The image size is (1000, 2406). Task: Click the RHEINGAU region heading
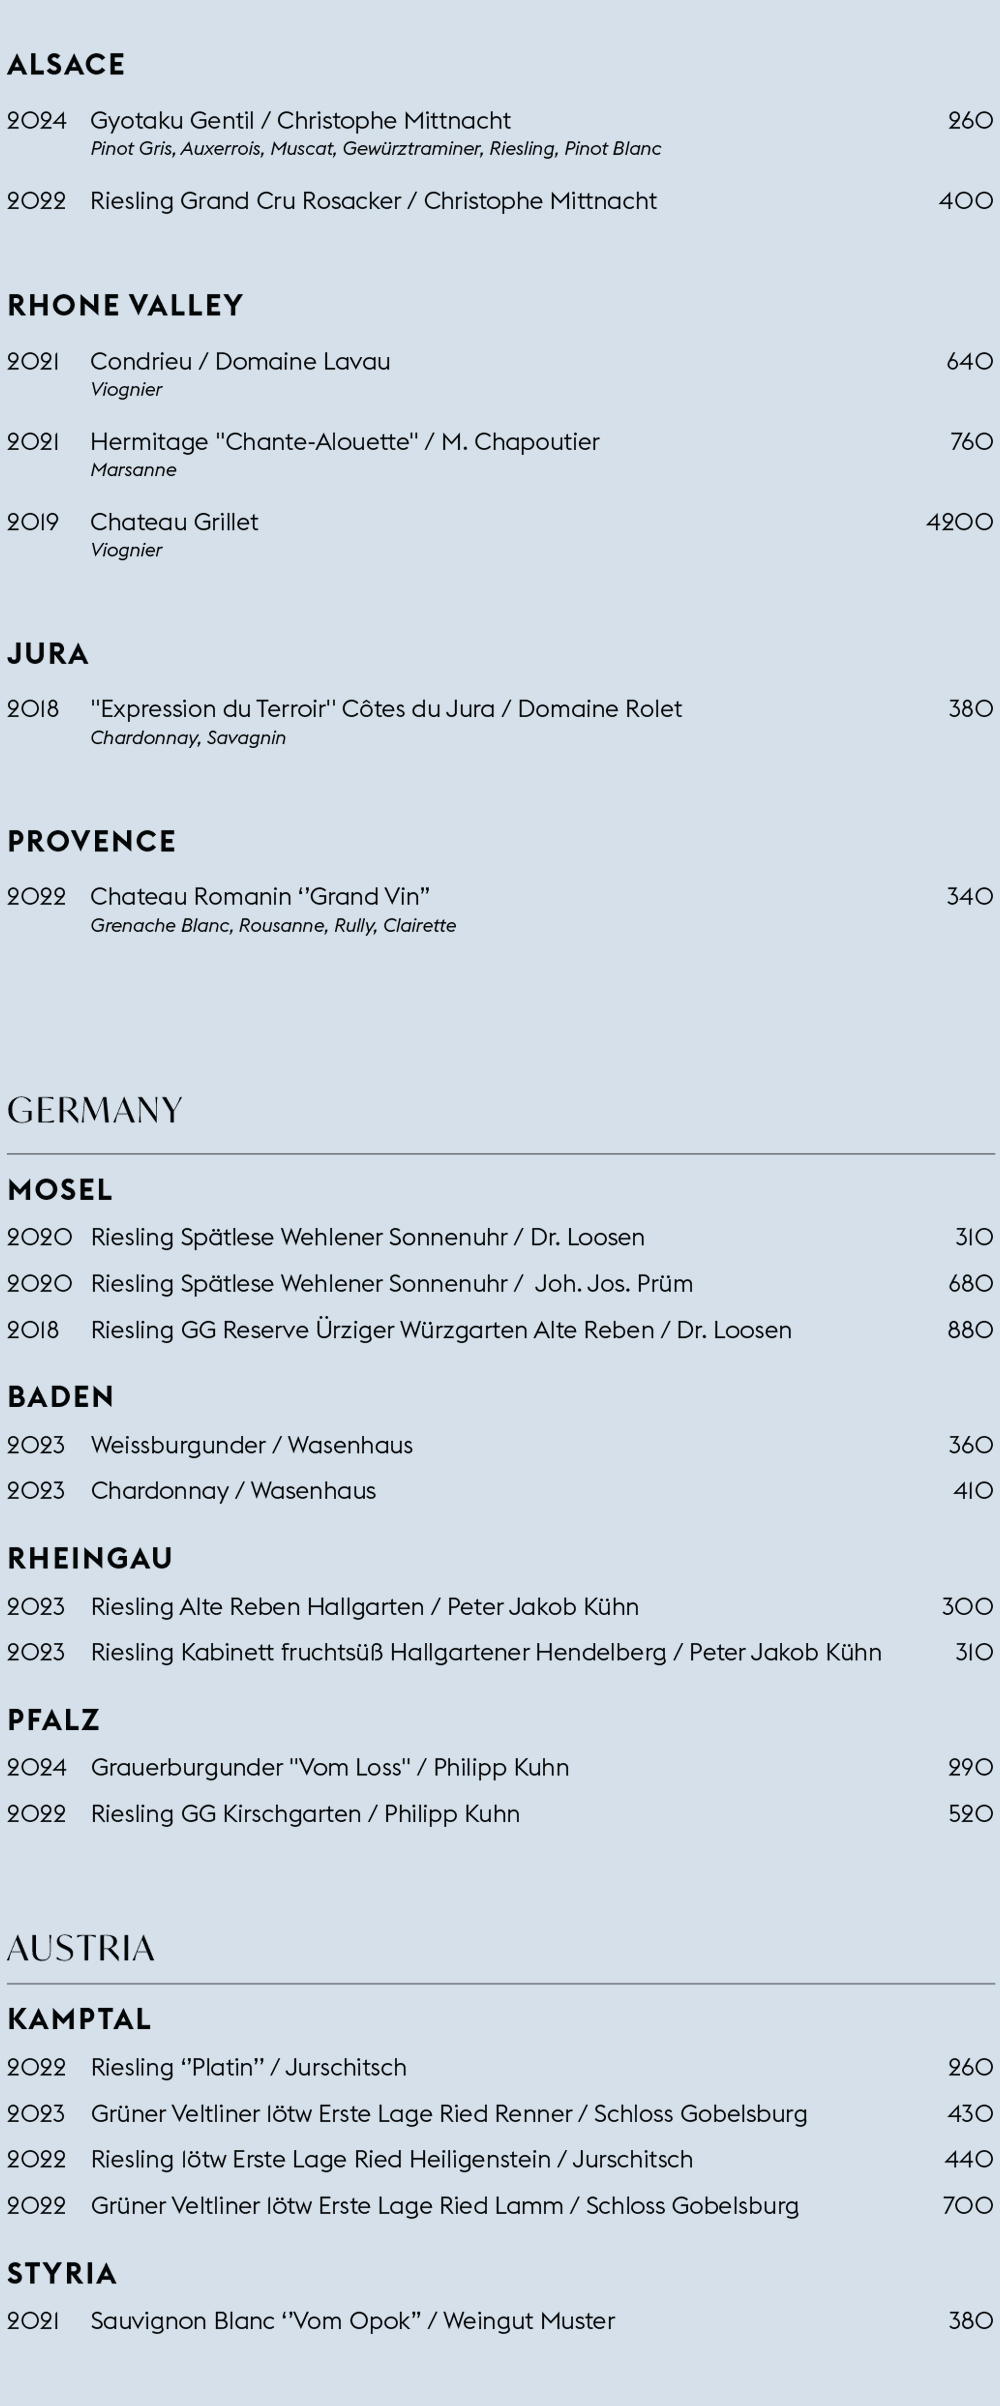tap(90, 1558)
